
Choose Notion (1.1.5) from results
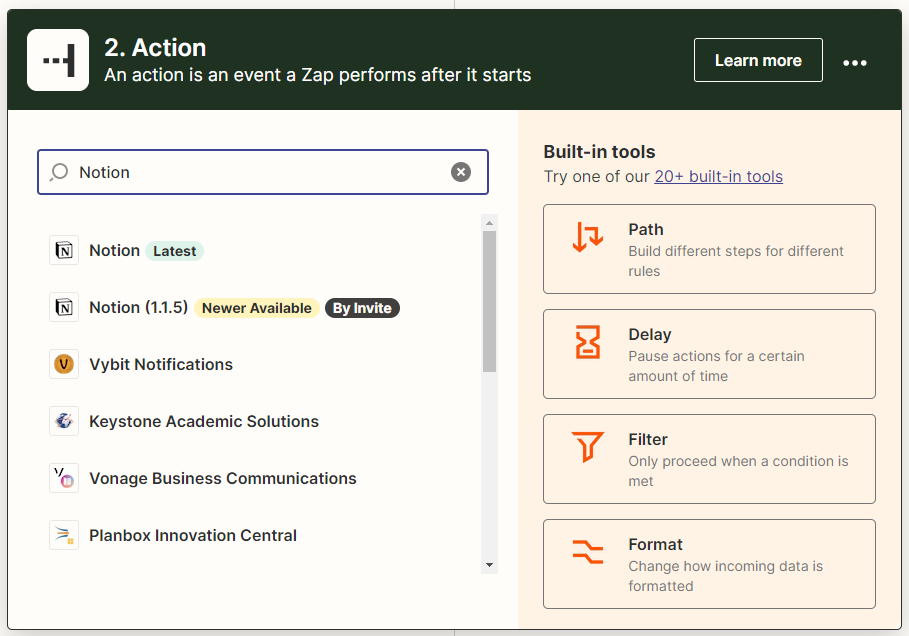click(x=261, y=307)
